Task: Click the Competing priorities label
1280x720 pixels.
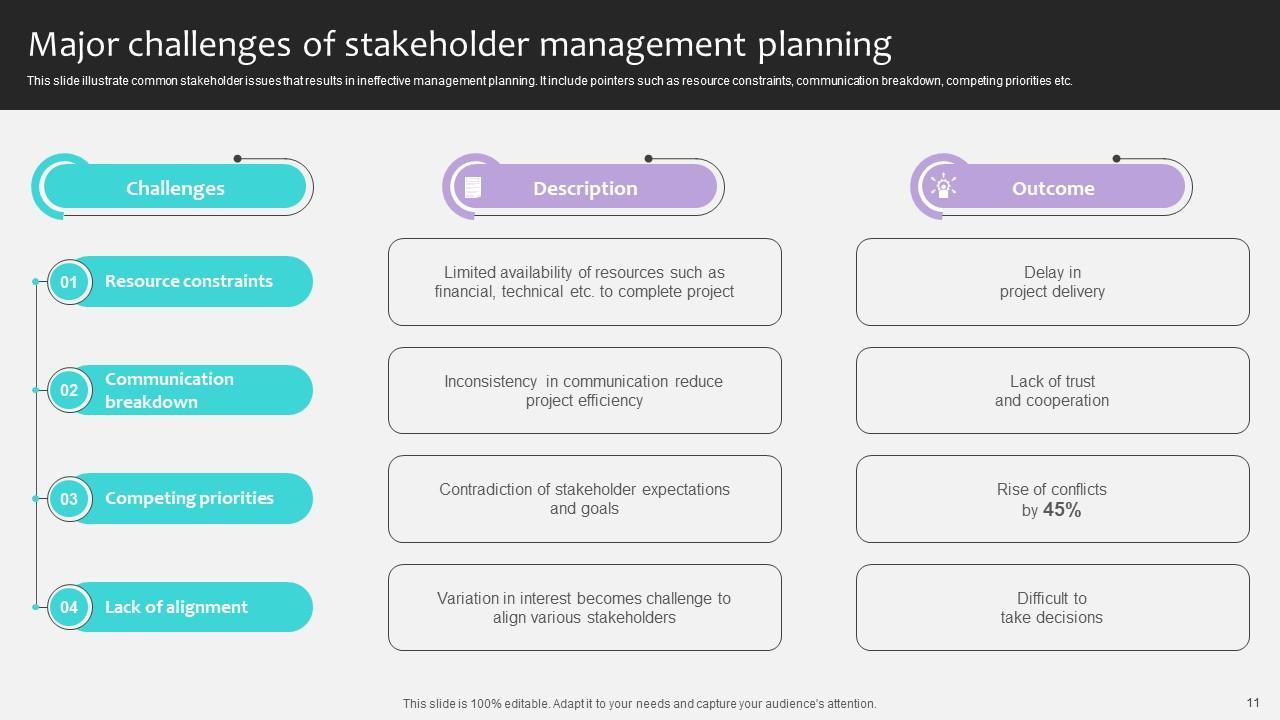Action: tap(189, 498)
